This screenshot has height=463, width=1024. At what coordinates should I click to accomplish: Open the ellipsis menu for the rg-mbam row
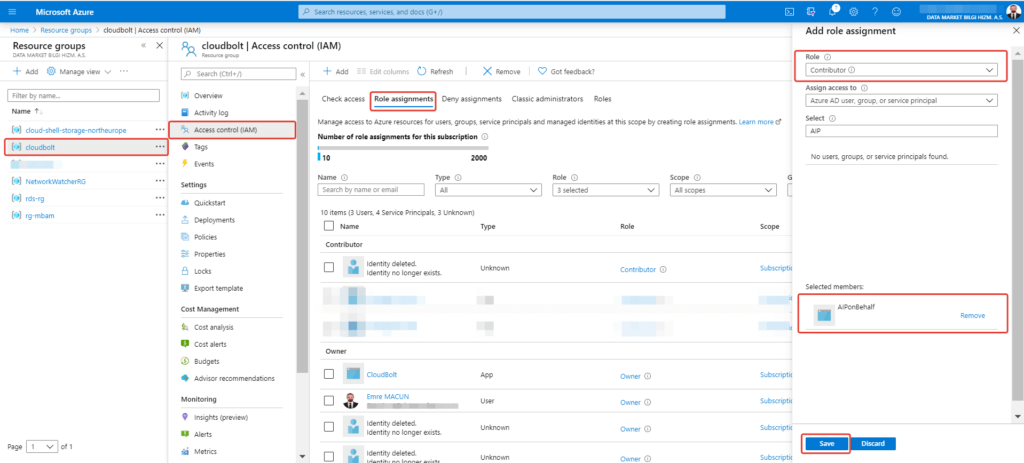[160, 215]
